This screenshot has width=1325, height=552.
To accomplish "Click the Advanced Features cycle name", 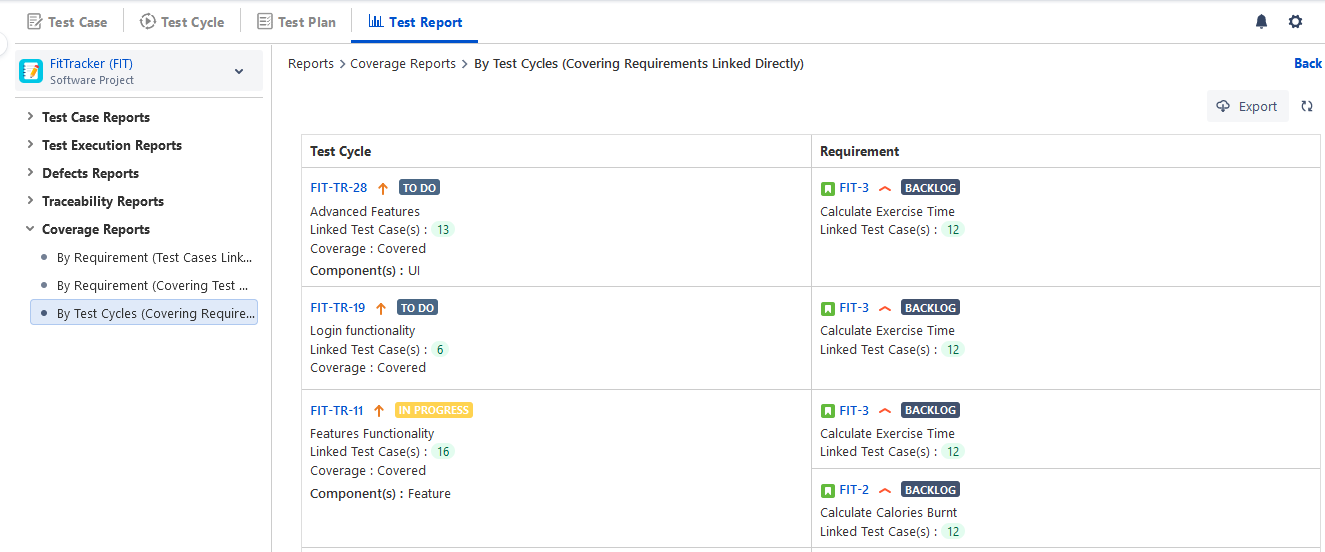I will click(365, 212).
